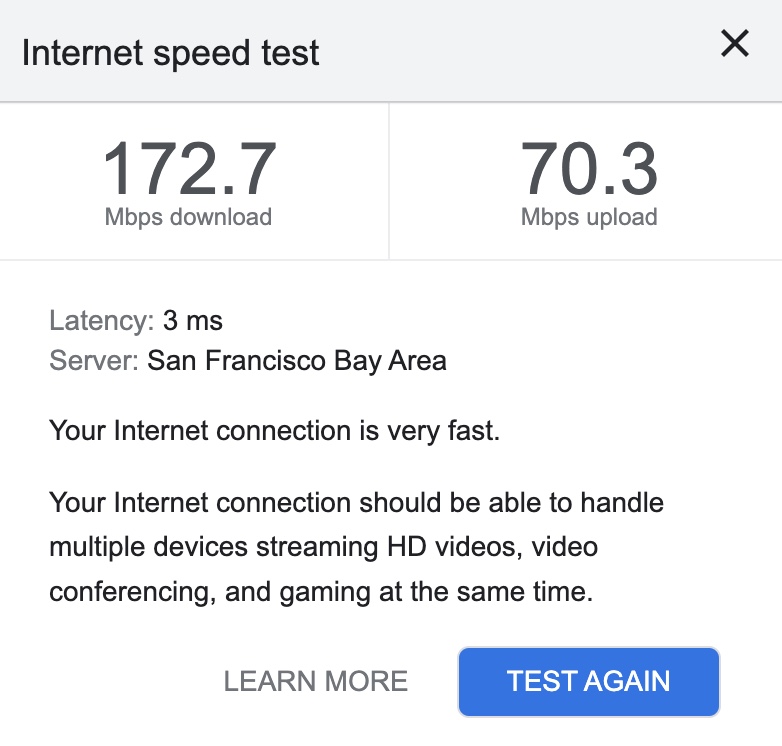Image resolution: width=782 pixels, height=746 pixels.
Task: Open the LEARN MORE link
Action: tap(315, 682)
